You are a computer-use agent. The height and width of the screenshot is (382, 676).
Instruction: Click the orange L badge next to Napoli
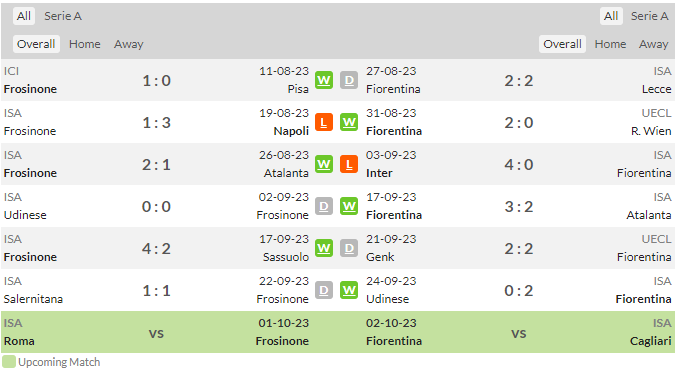click(x=324, y=122)
